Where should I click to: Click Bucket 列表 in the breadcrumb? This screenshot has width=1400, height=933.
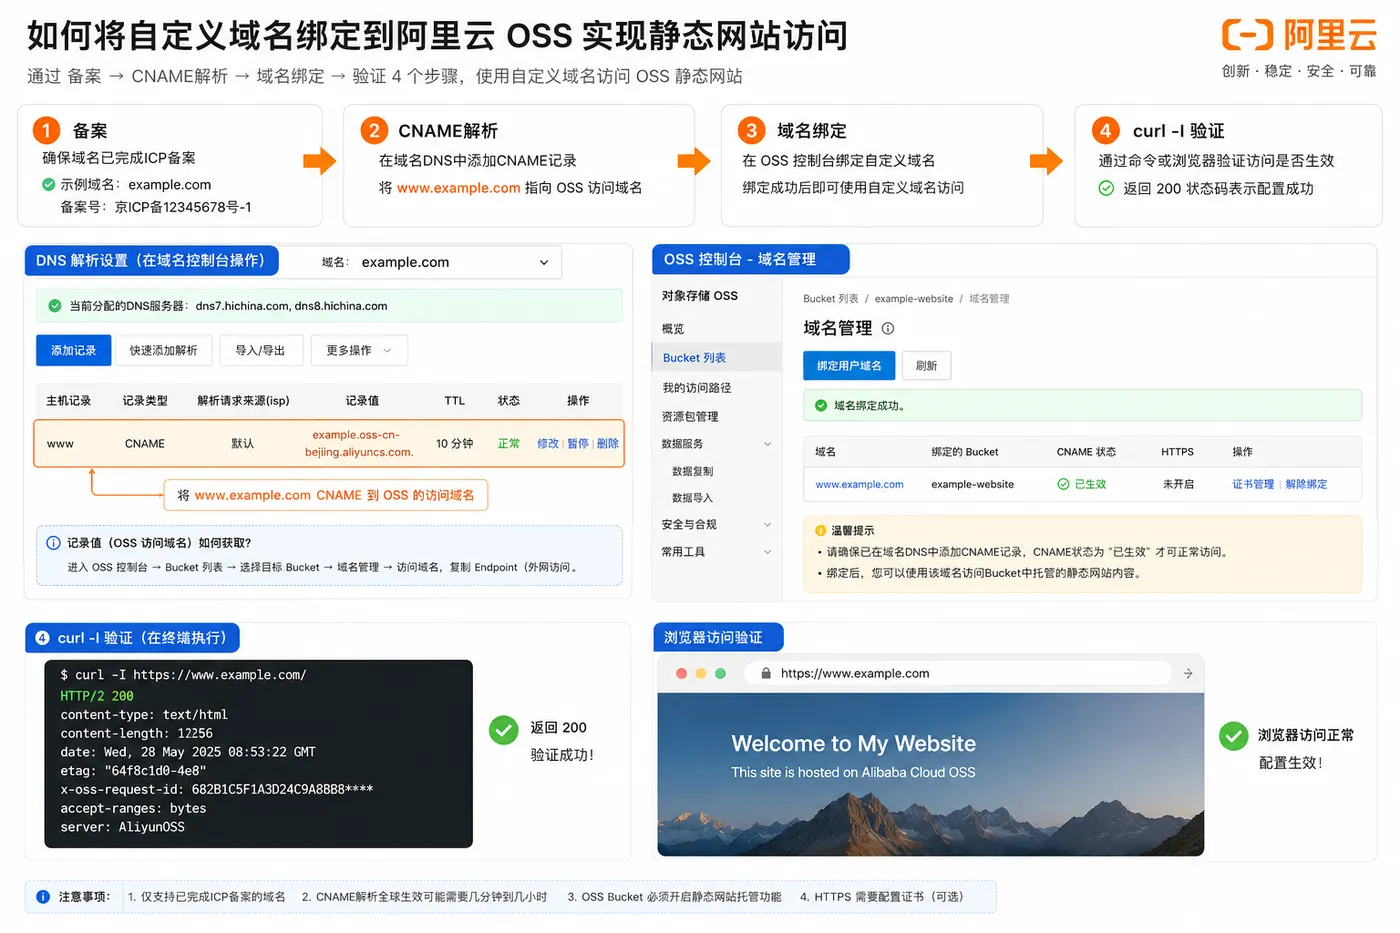(x=831, y=299)
